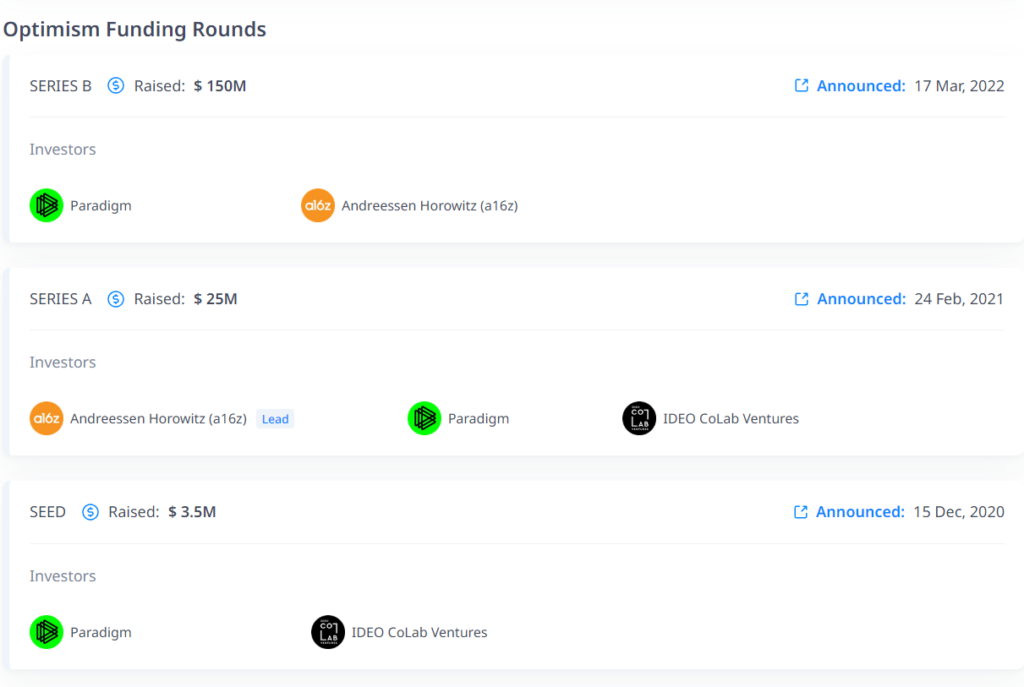This screenshot has width=1024, height=687.
Task: Click the Paradigm logo in Seed round
Action: point(46,631)
